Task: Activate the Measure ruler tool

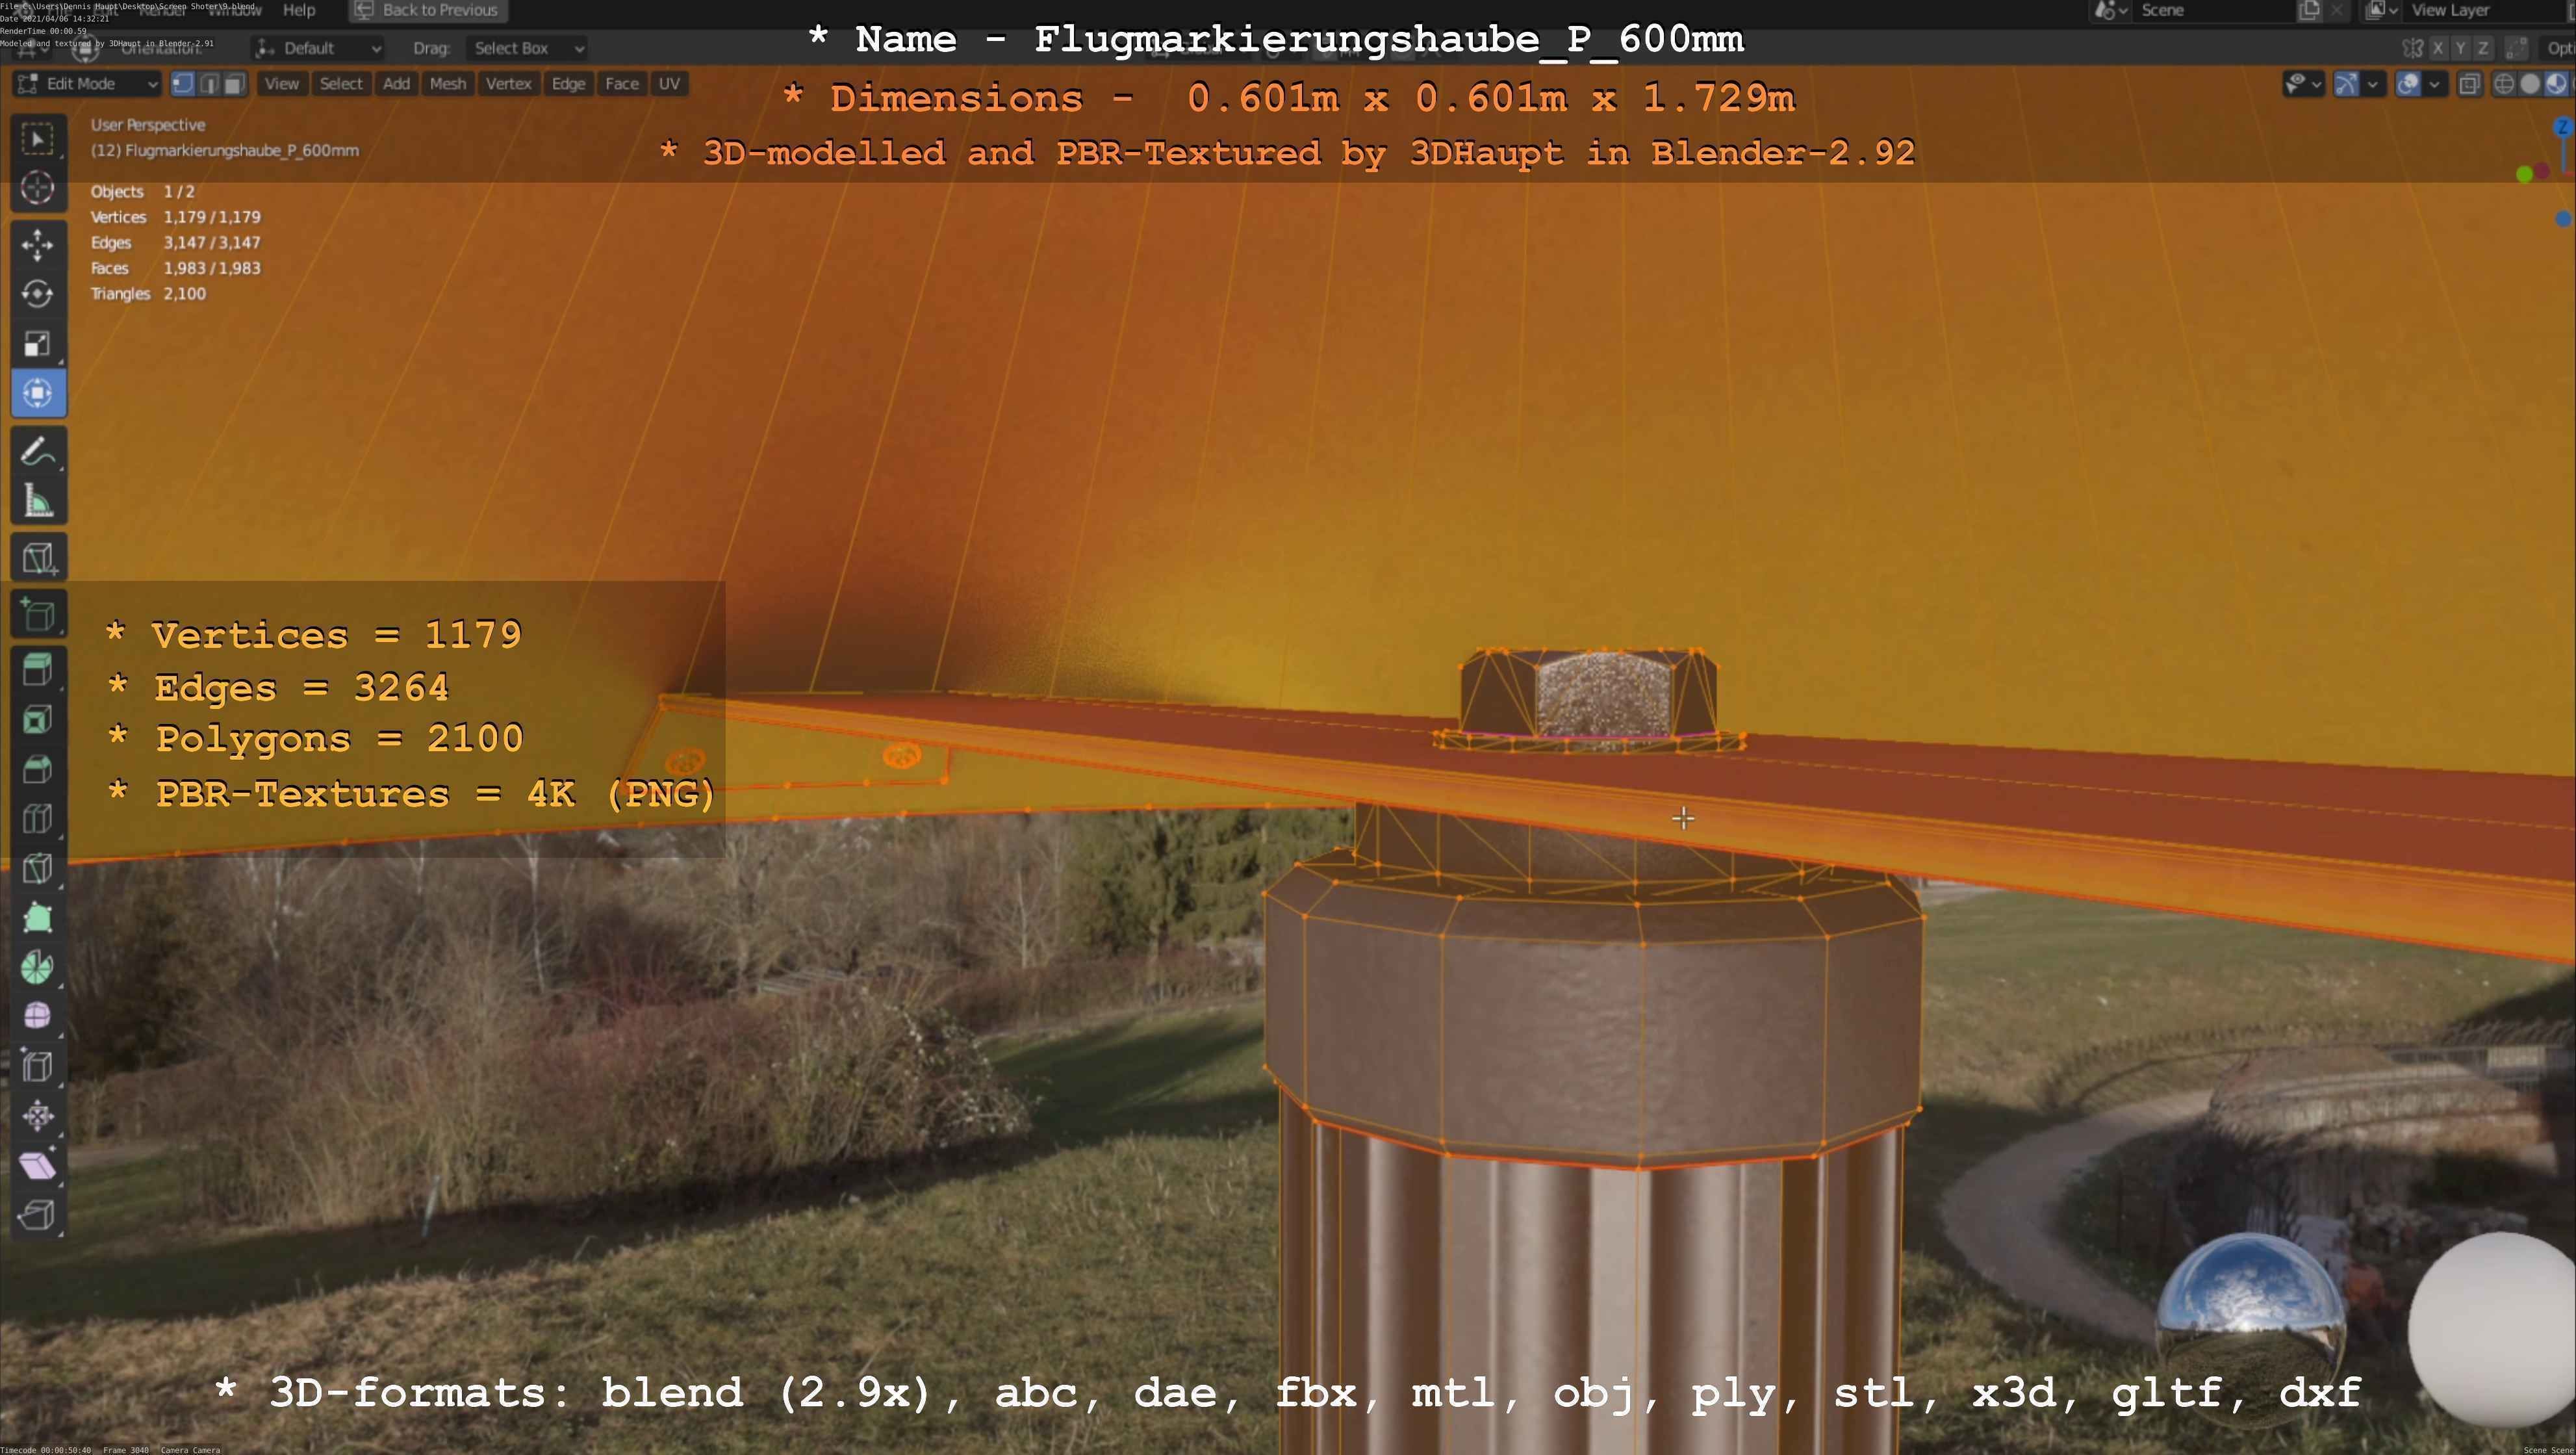Action: [38, 501]
